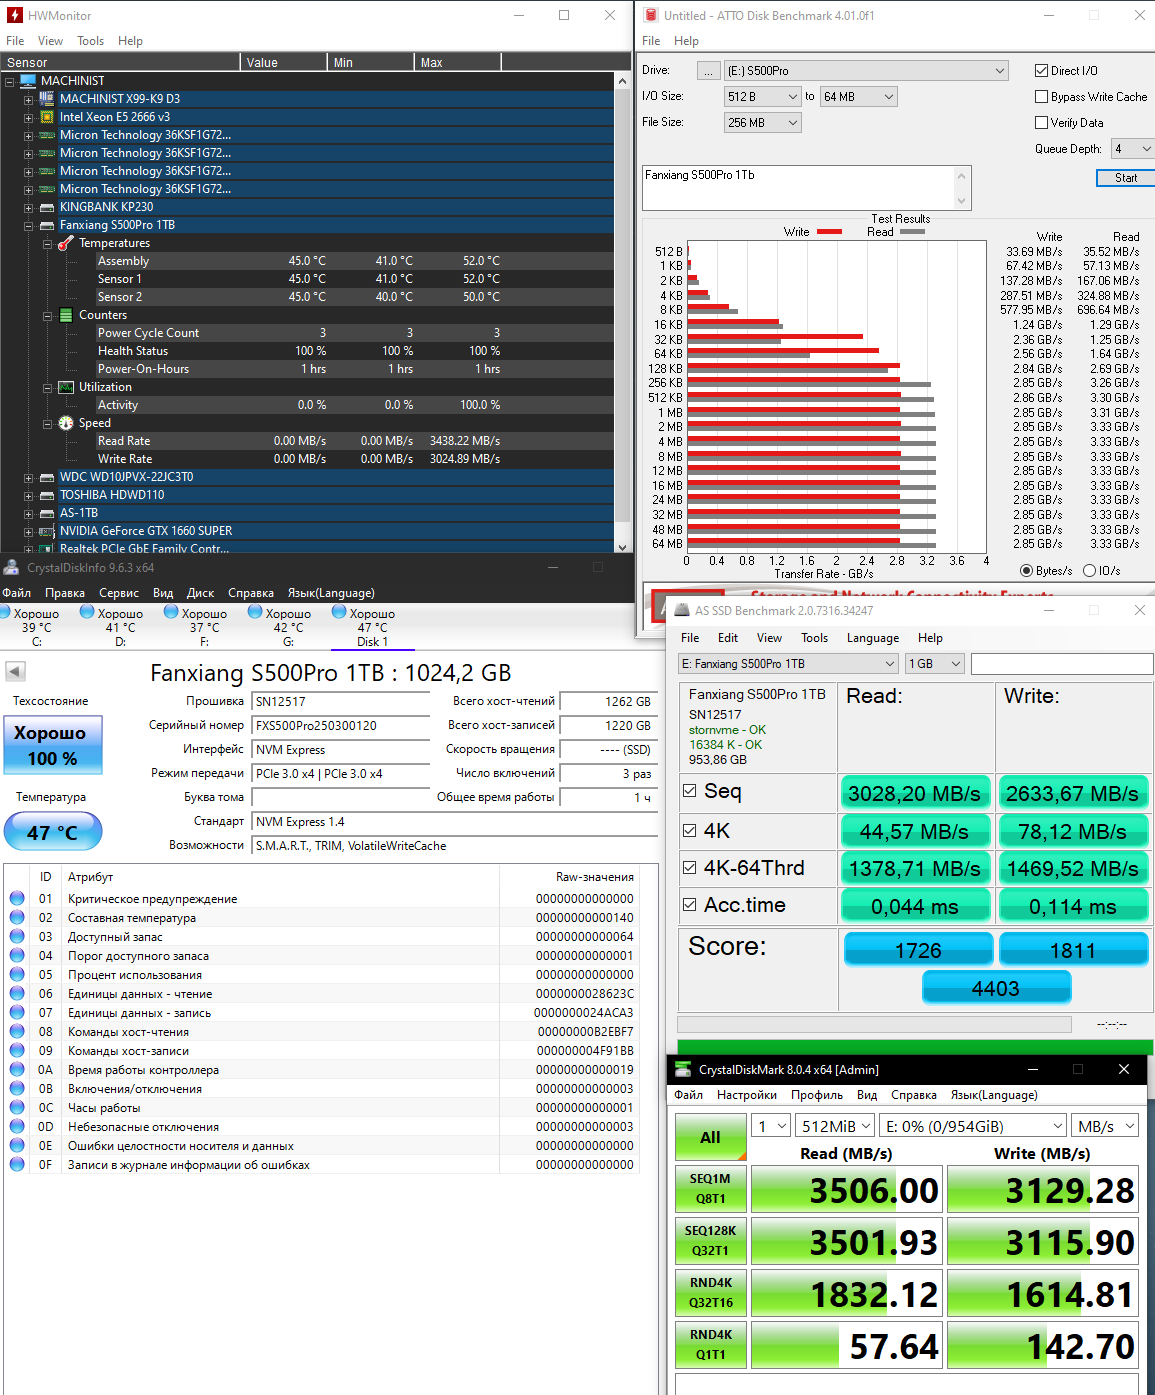Click the blue status orb for drive D:

87,612
